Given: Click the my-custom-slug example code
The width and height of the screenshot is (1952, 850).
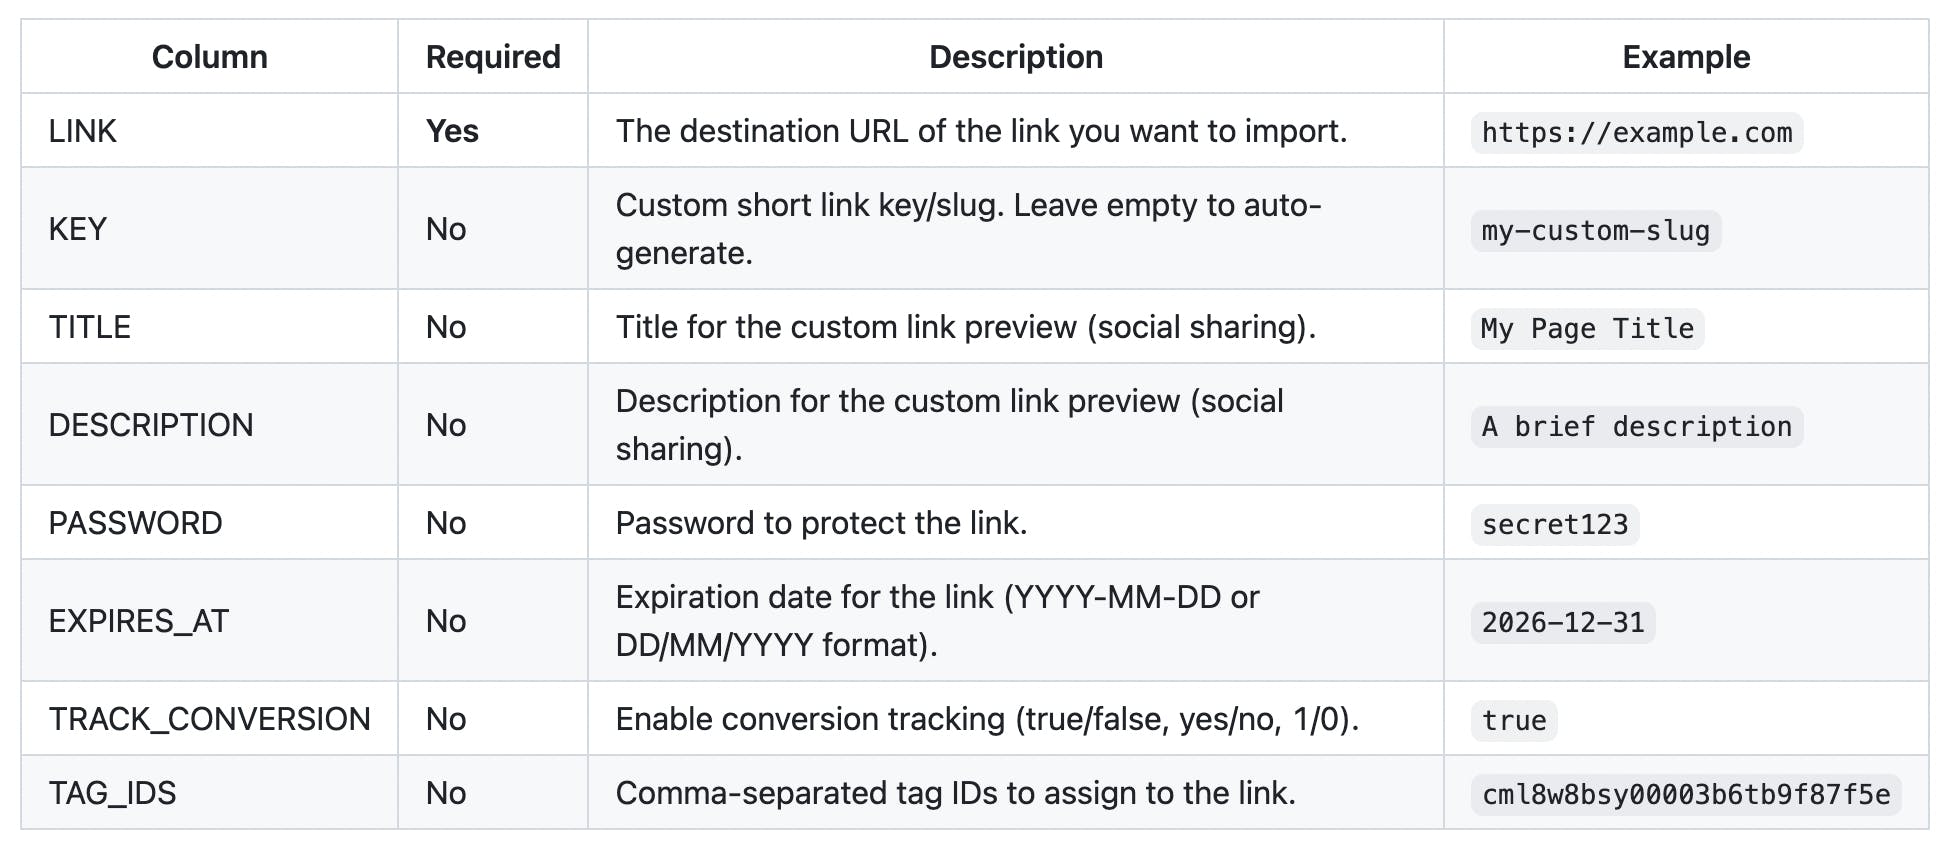Looking at the screenshot, I should (1595, 231).
